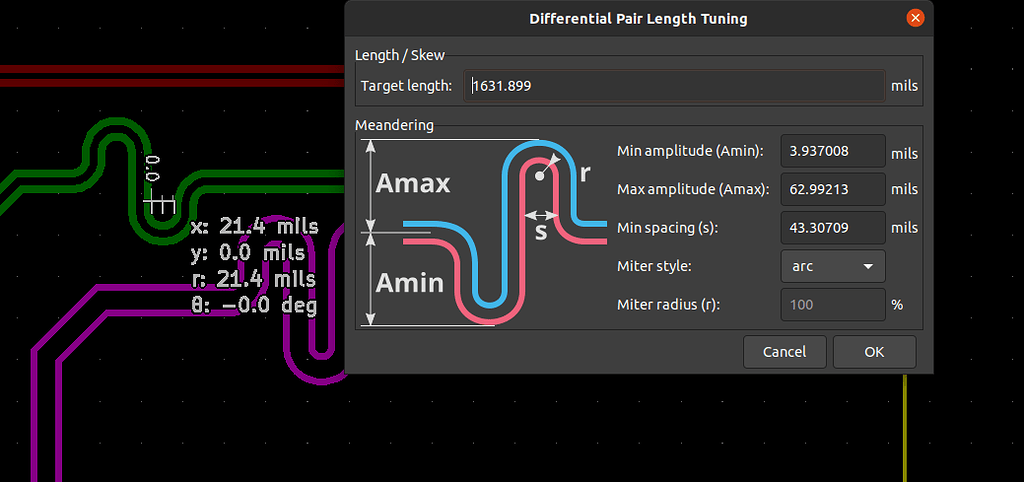Click the Max amplitude (Amax) value field

(x=832, y=189)
